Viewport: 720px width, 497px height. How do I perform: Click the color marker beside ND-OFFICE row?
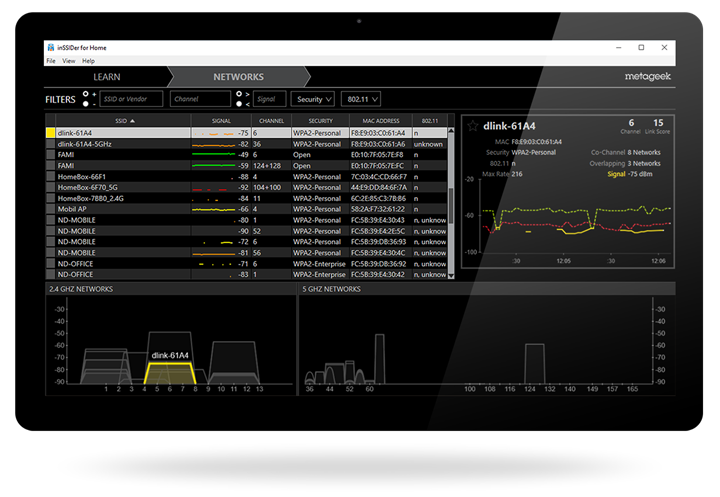coord(51,264)
